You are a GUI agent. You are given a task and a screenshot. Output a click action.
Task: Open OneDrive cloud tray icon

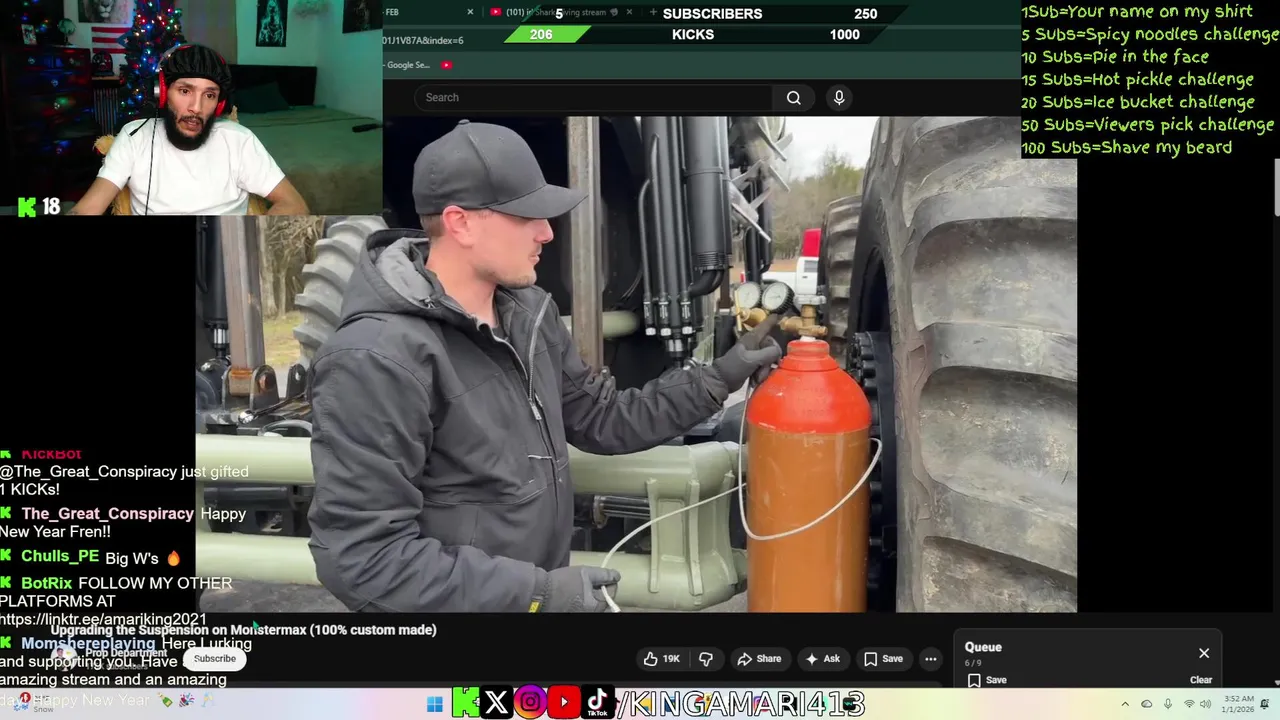point(1147,704)
